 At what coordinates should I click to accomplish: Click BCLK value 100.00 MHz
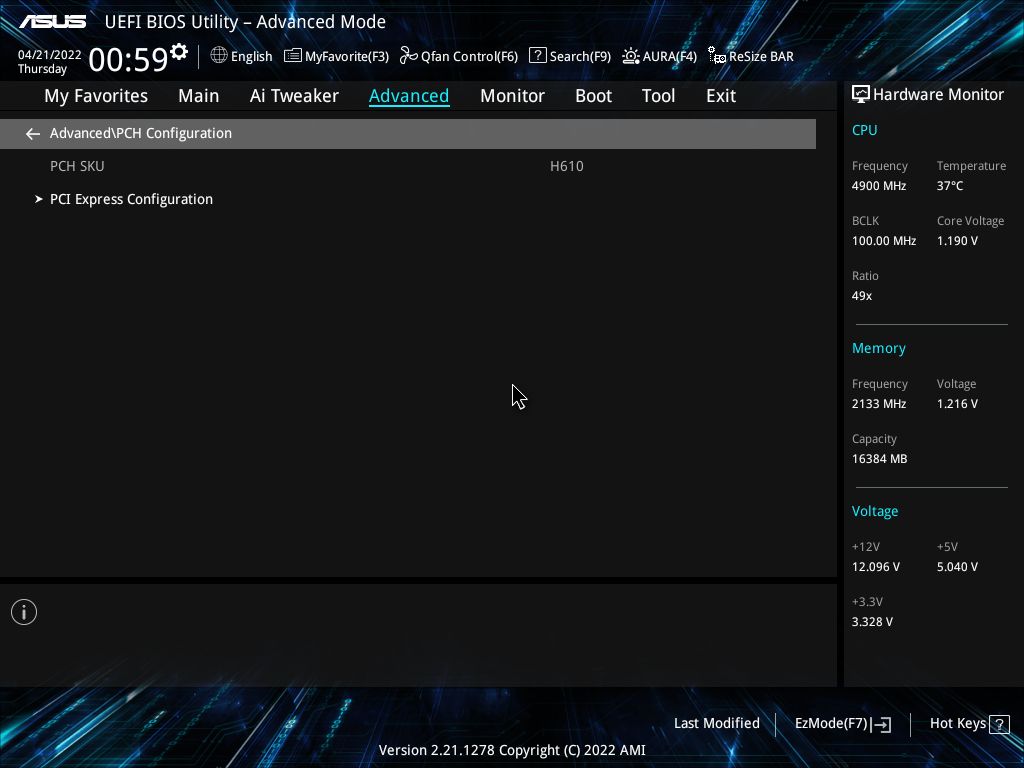[884, 241]
